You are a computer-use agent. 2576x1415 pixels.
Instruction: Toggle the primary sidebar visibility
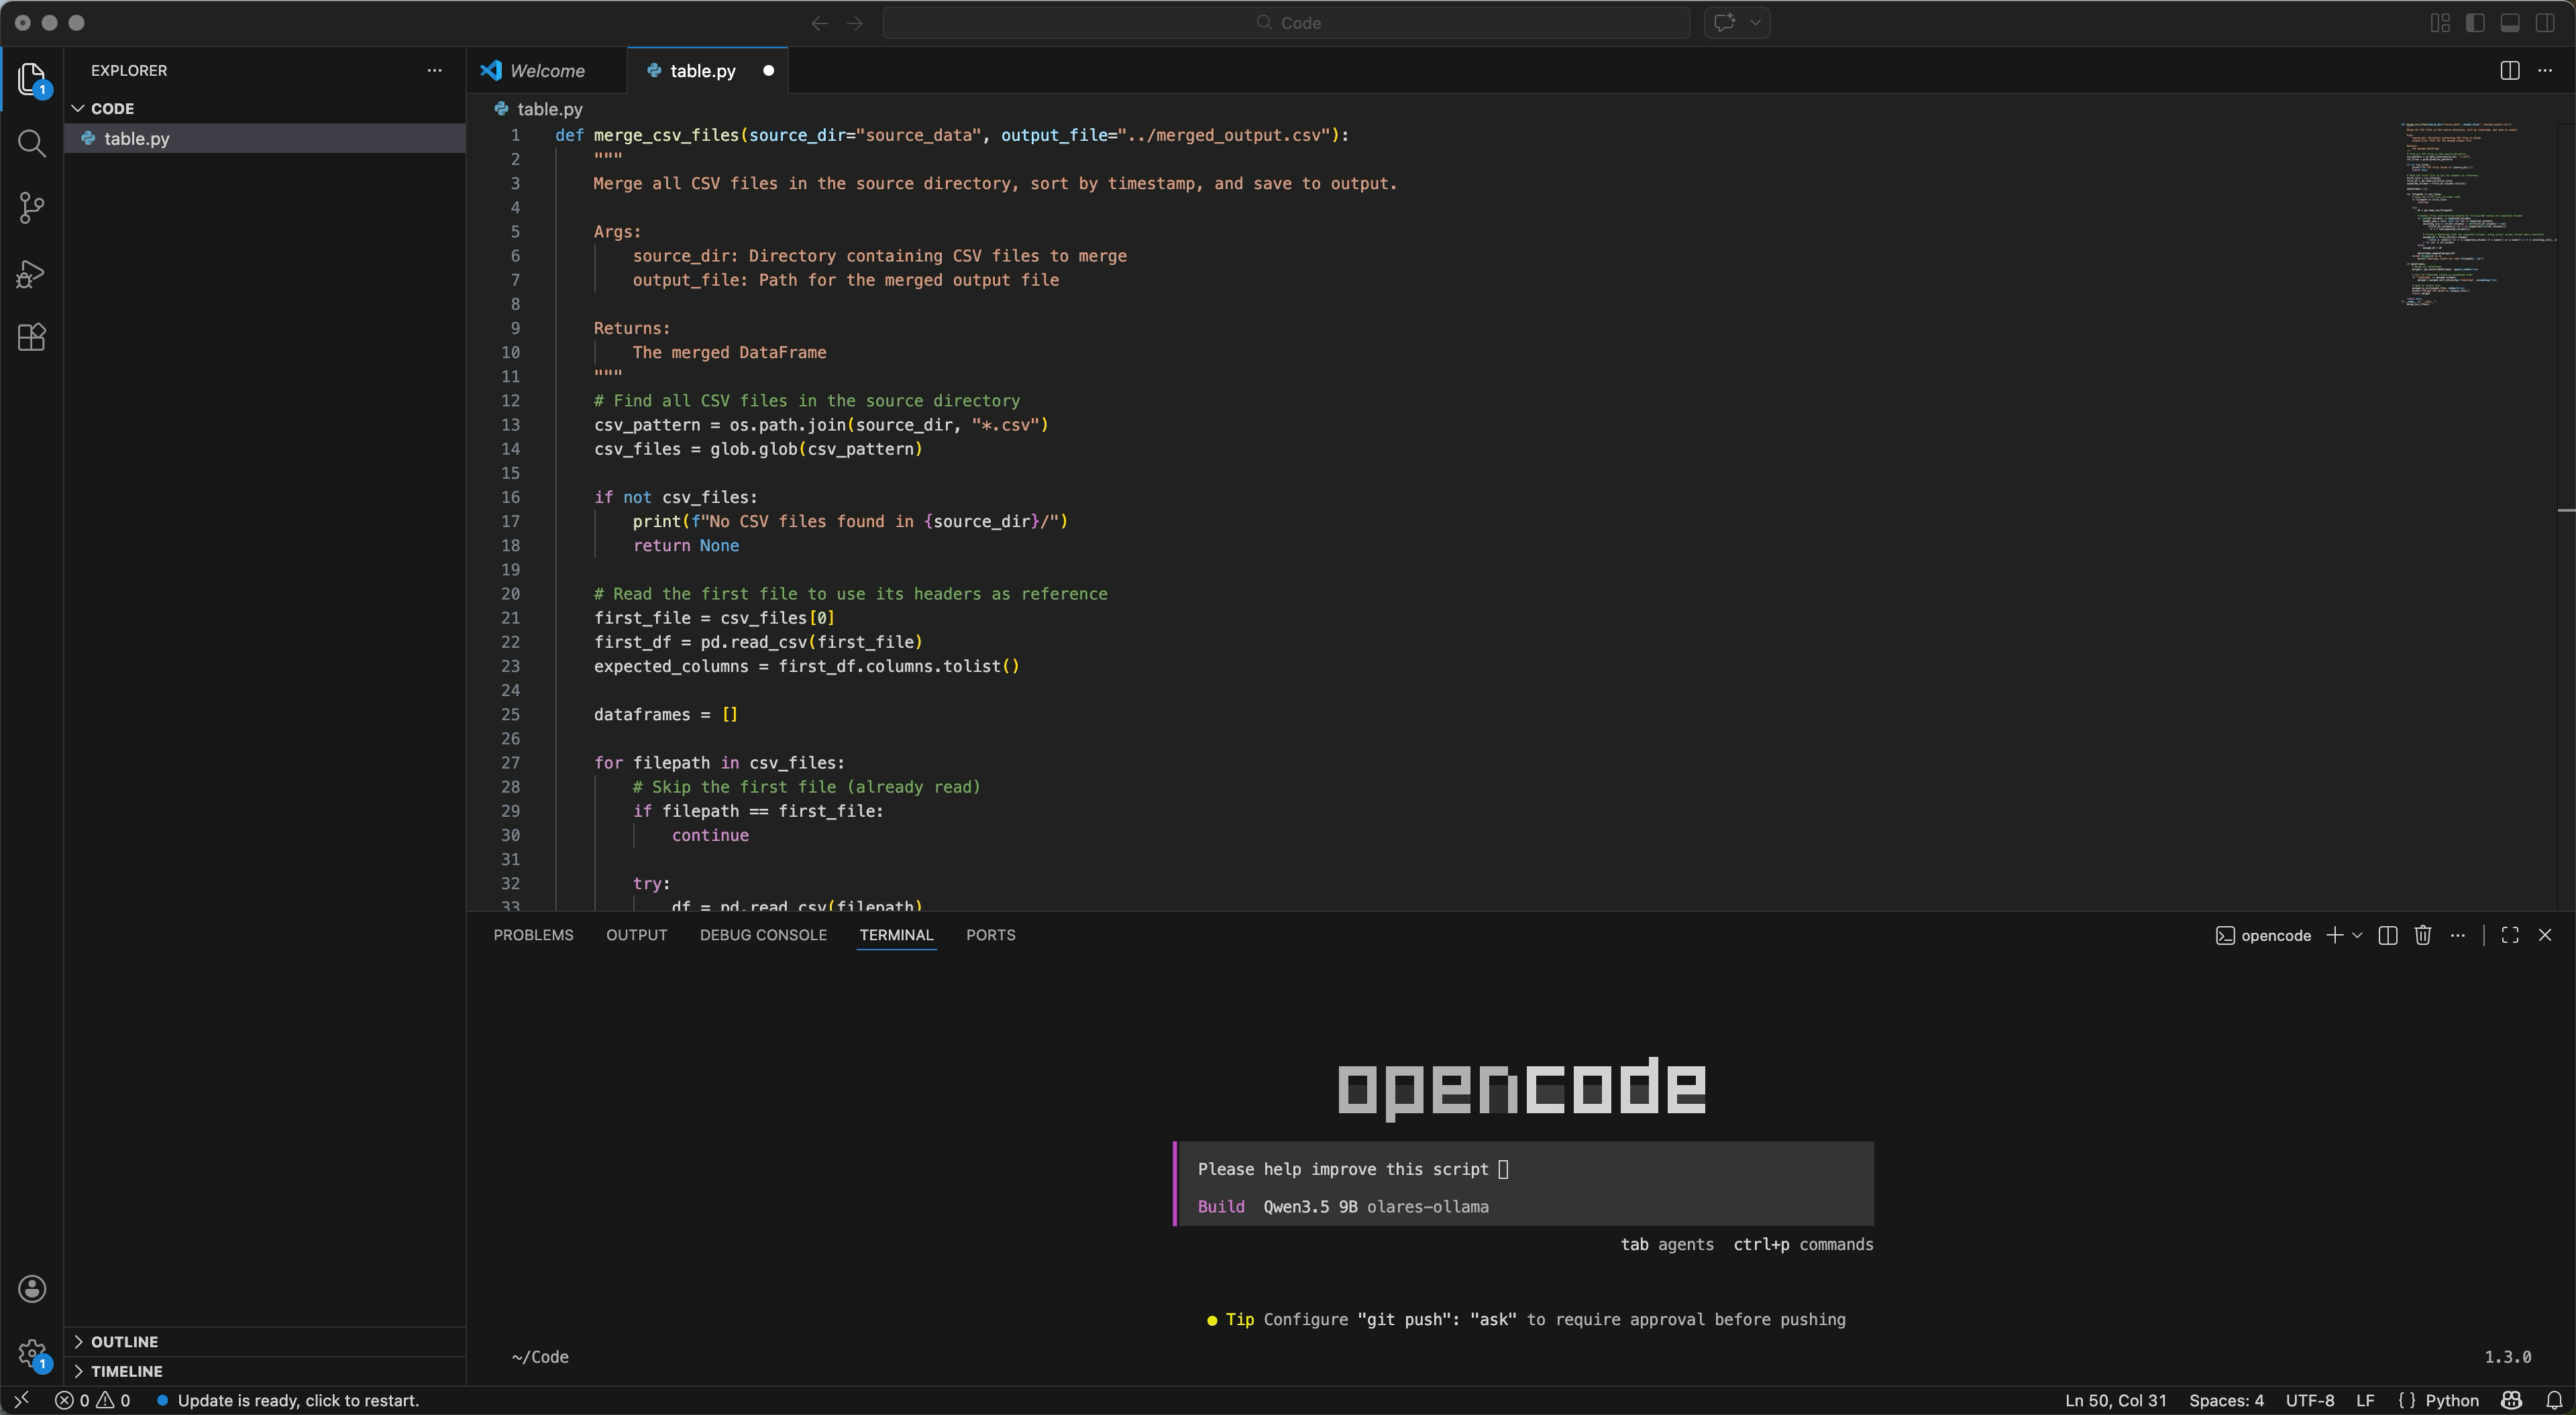pos(2475,22)
